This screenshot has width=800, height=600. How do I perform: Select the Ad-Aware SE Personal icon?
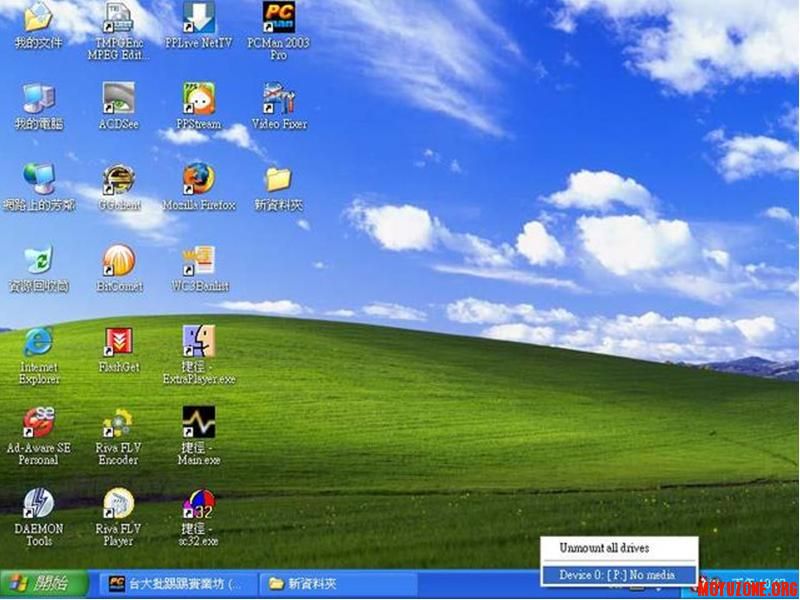(38, 423)
